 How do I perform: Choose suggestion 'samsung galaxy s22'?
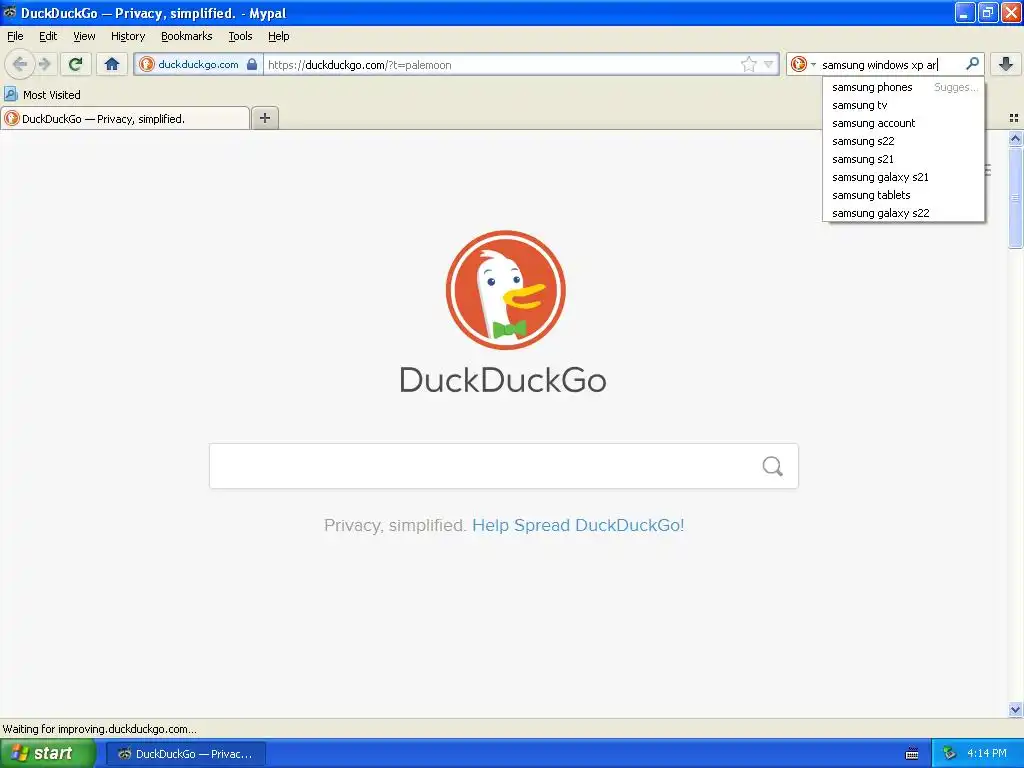903,213
